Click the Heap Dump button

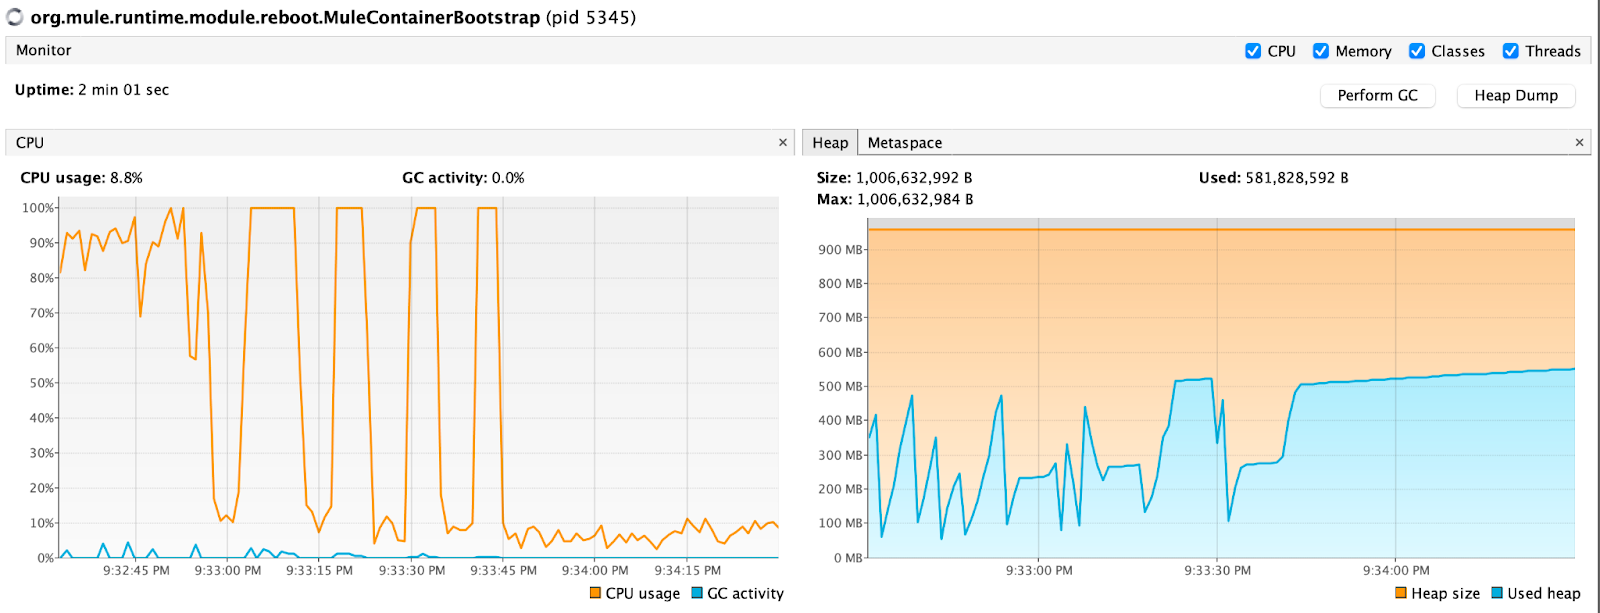point(1516,95)
